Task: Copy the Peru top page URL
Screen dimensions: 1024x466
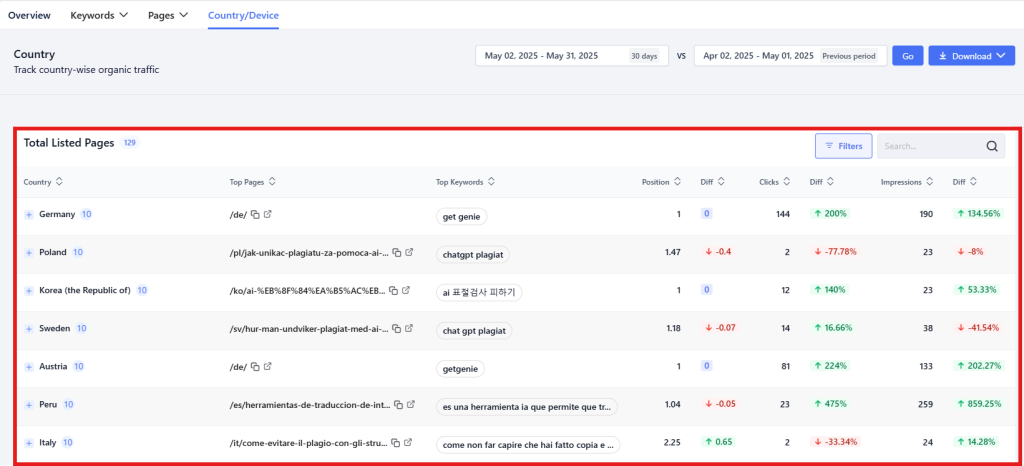Action: click(x=397, y=405)
